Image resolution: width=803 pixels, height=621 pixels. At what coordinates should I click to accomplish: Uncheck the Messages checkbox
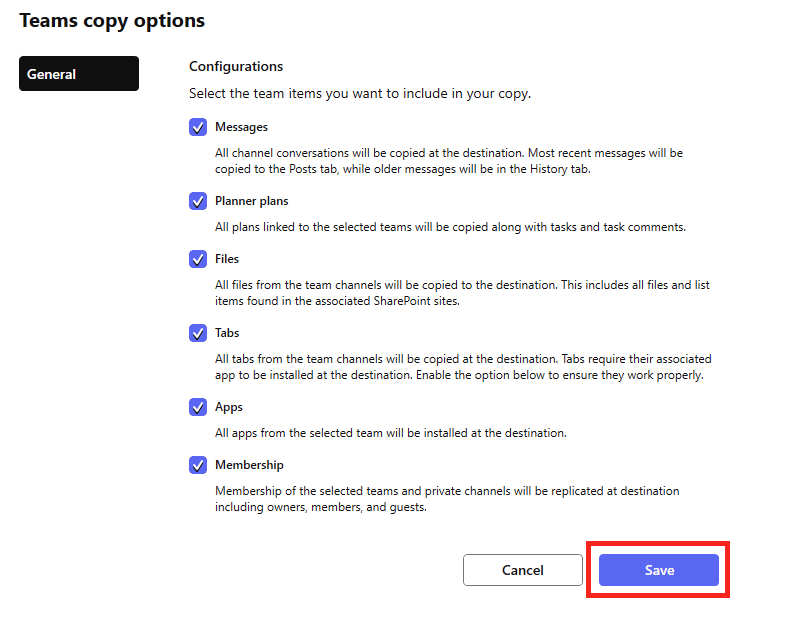click(198, 127)
